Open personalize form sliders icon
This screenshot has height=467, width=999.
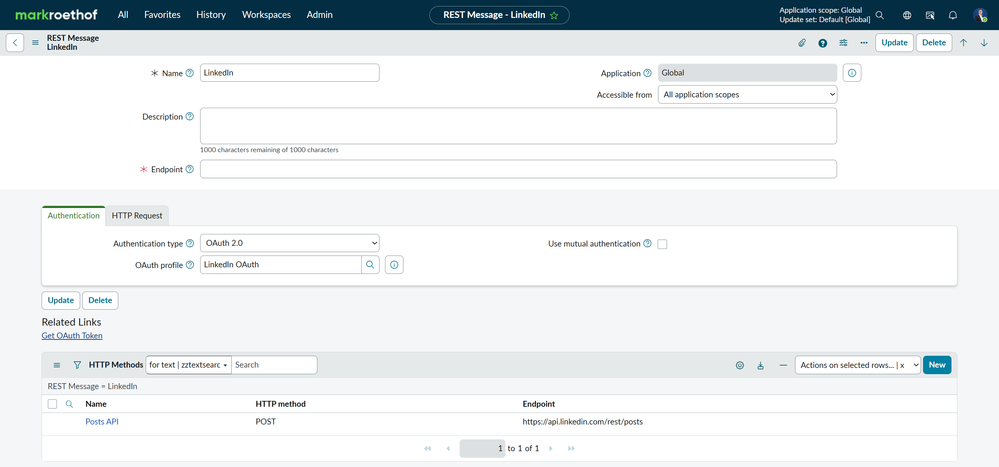pyautogui.click(x=844, y=43)
